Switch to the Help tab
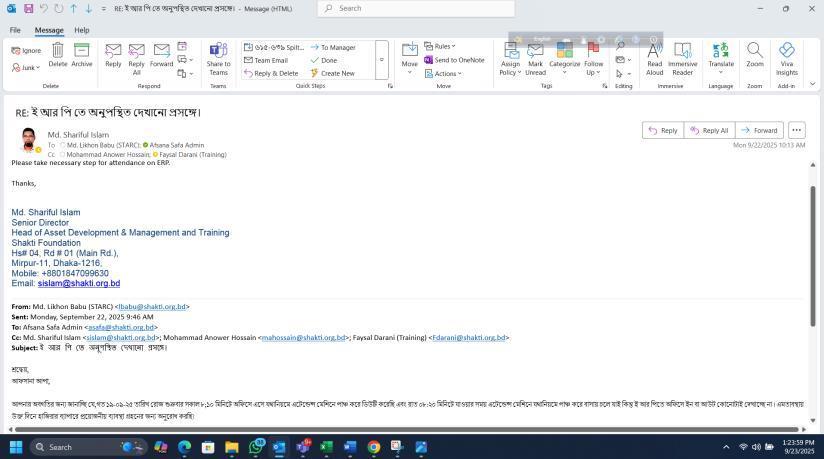The image size is (824, 459). (81, 30)
